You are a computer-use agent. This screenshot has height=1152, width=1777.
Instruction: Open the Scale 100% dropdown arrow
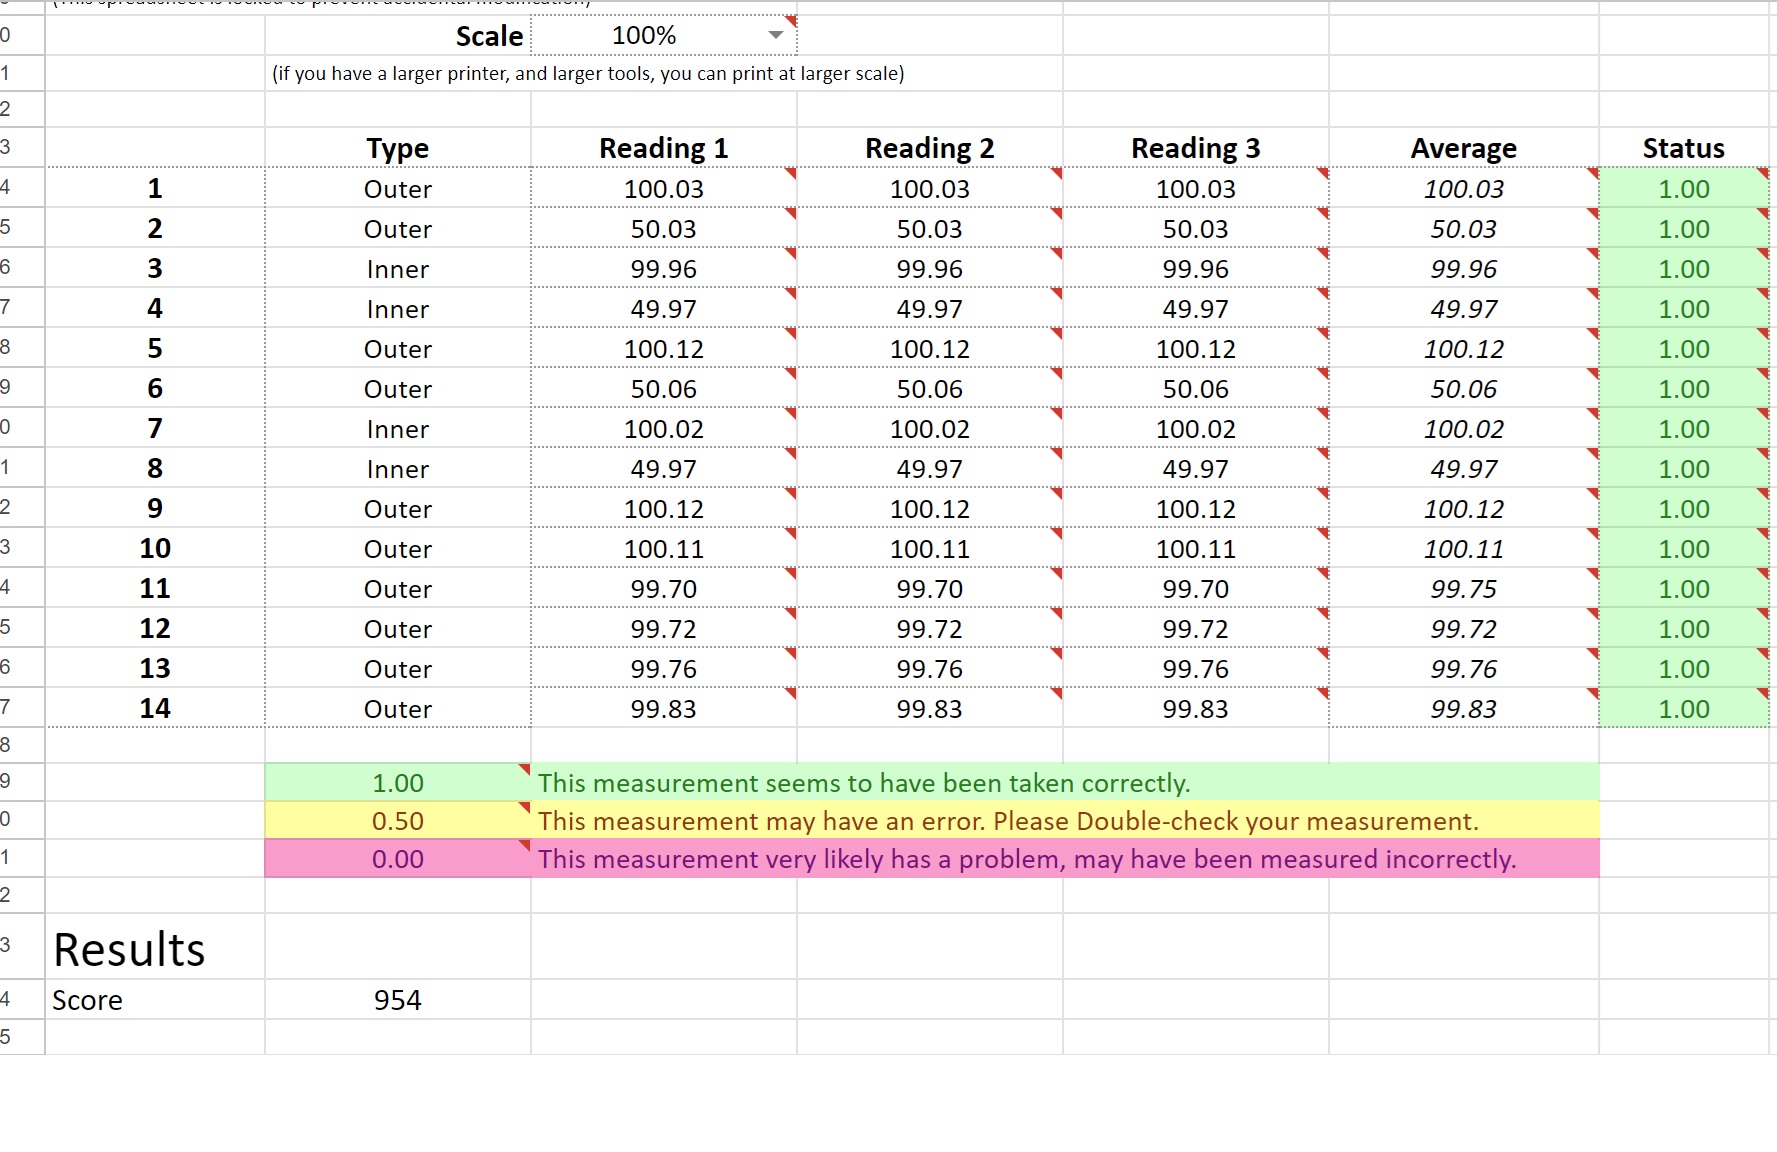tap(775, 35)
